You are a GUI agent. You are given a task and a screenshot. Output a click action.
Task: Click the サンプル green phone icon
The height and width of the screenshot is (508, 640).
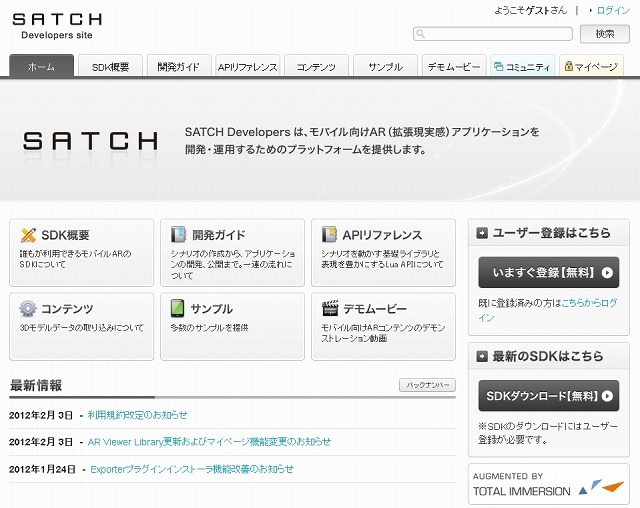[x=178, y=309]
